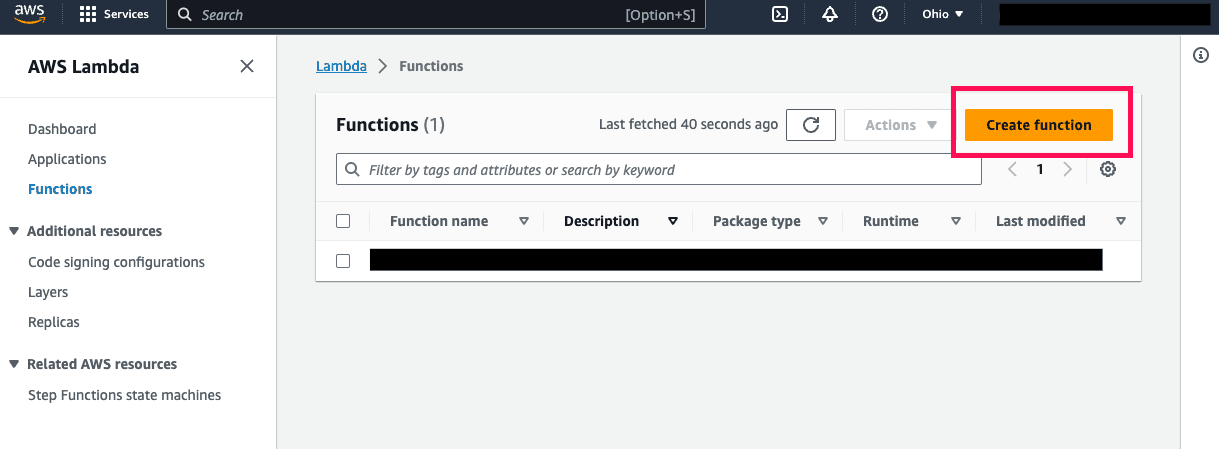
Task: Open the info panel icon
Action: 1201,55
